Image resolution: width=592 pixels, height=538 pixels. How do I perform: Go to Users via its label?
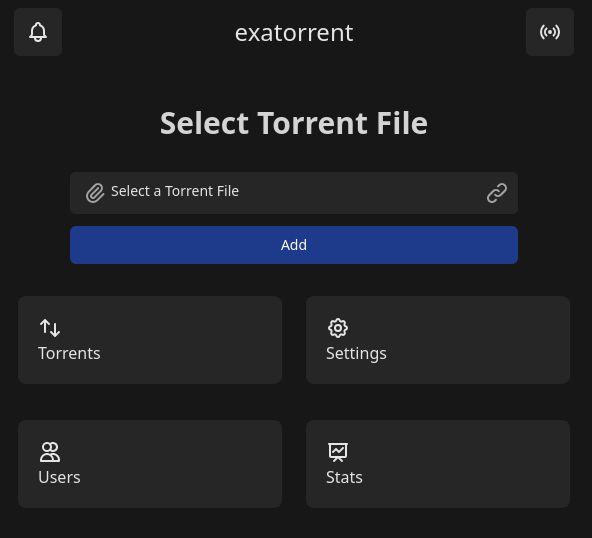coord(59,477)
